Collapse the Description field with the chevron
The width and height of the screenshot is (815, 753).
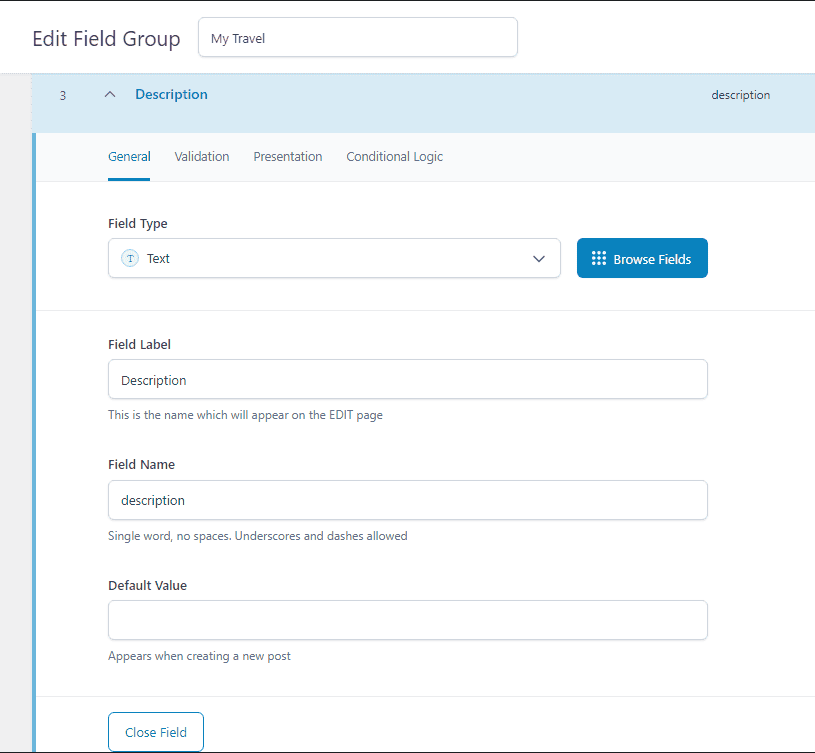[x=110, y=95]
